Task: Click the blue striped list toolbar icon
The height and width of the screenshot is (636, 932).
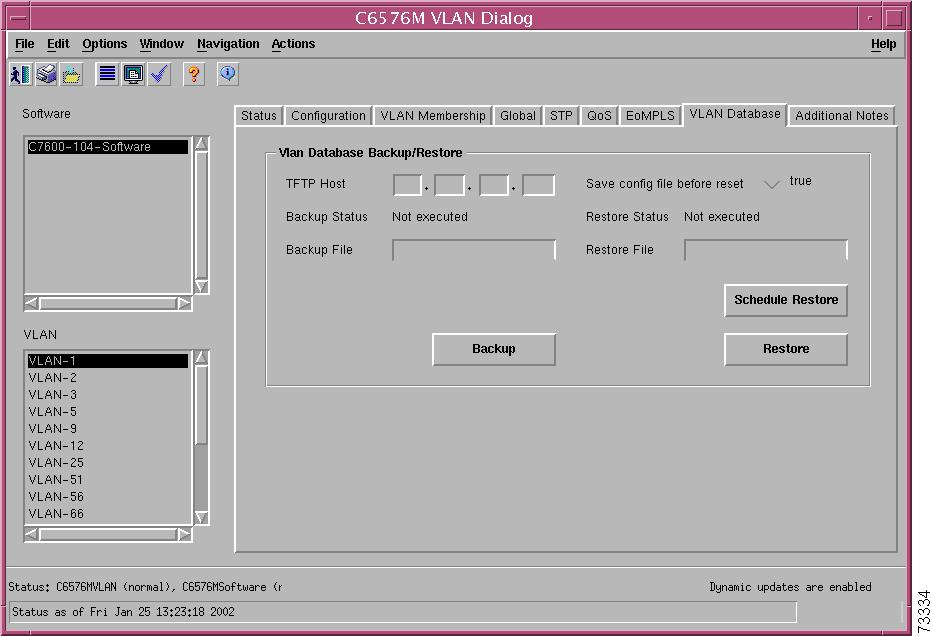Action: click(x=107, y=74)
